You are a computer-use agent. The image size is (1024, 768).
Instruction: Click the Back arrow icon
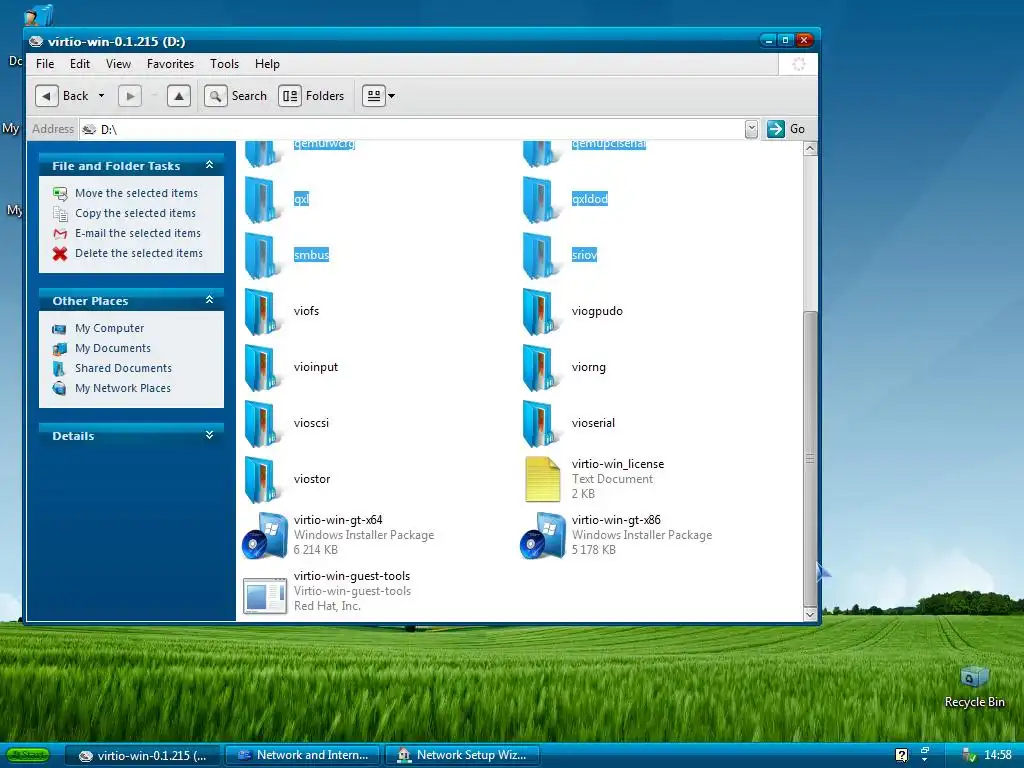tap(46, 96)
